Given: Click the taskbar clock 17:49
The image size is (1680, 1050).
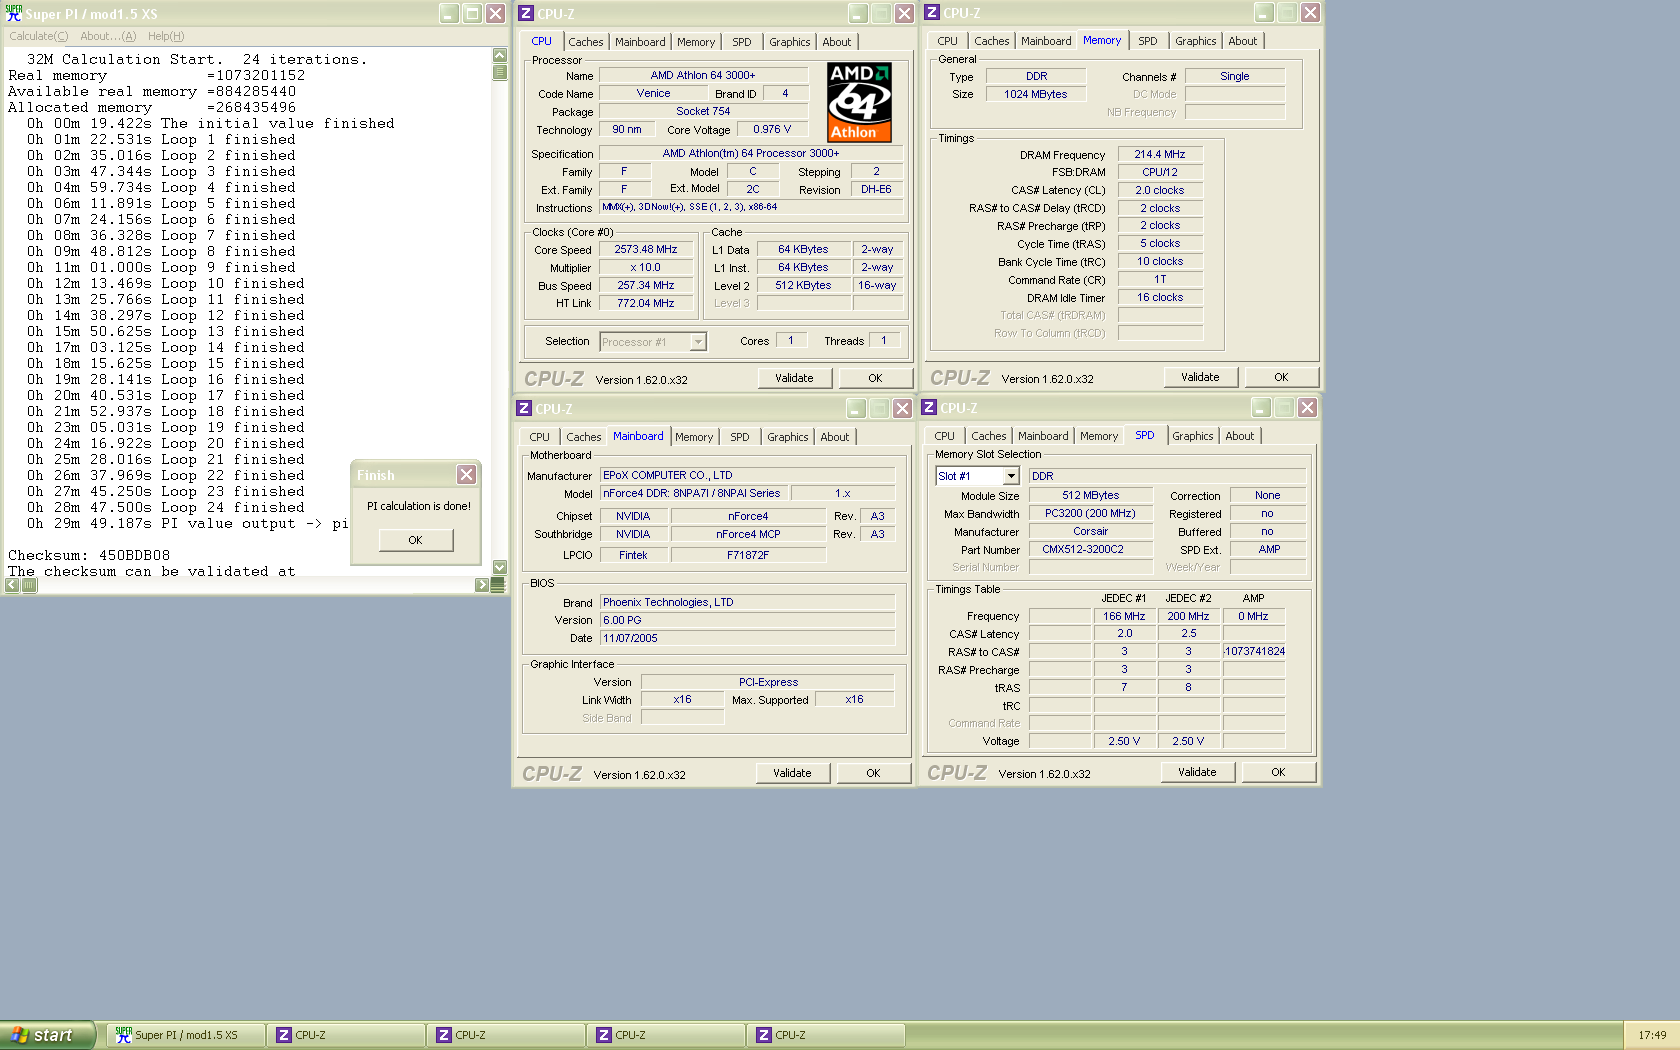Looking at the screenshot, I should [1652, 1035].
